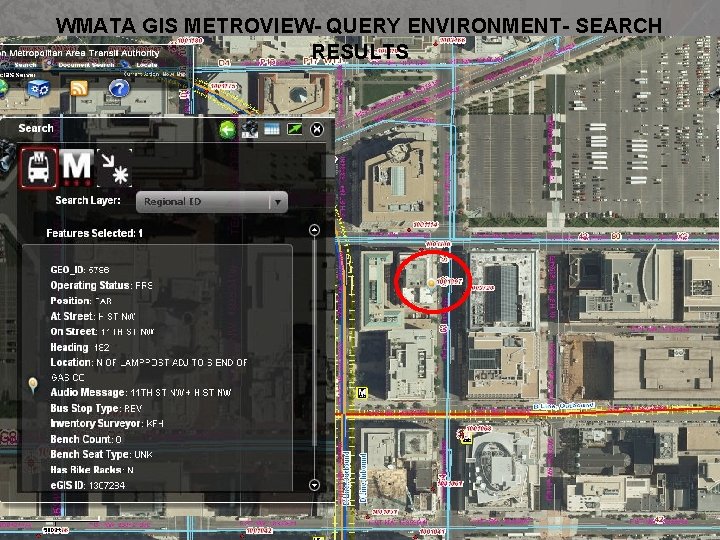Click the 'Search' panel title

36,128
